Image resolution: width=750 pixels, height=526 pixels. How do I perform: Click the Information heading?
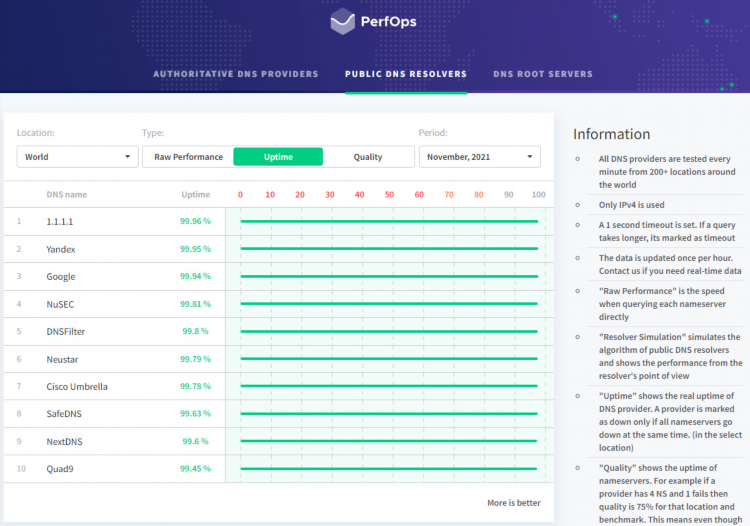pyautogui.click(x=611, y=134)
